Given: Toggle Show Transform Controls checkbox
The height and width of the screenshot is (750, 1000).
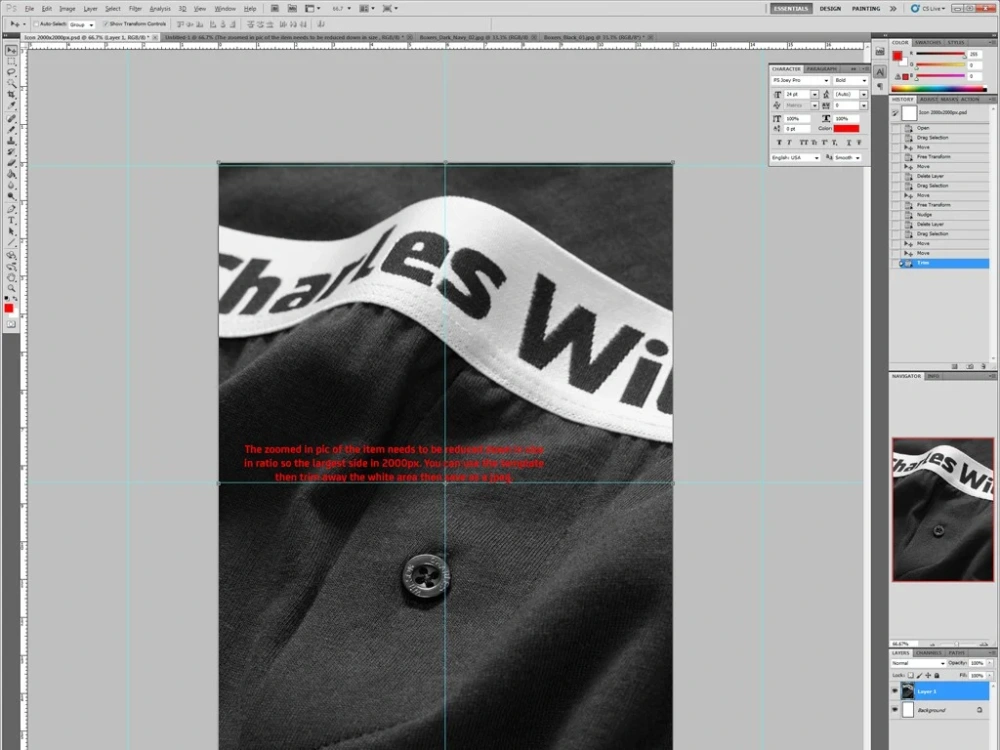Looking at the screenshot, I should point(105,24).
